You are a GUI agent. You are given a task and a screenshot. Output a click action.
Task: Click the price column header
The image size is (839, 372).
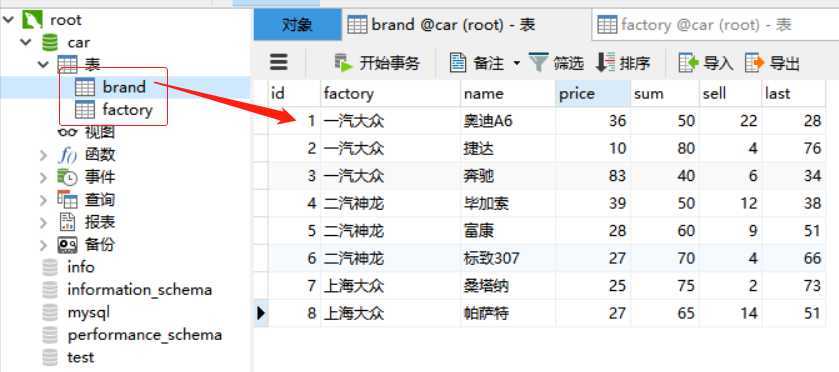[593, 94]
